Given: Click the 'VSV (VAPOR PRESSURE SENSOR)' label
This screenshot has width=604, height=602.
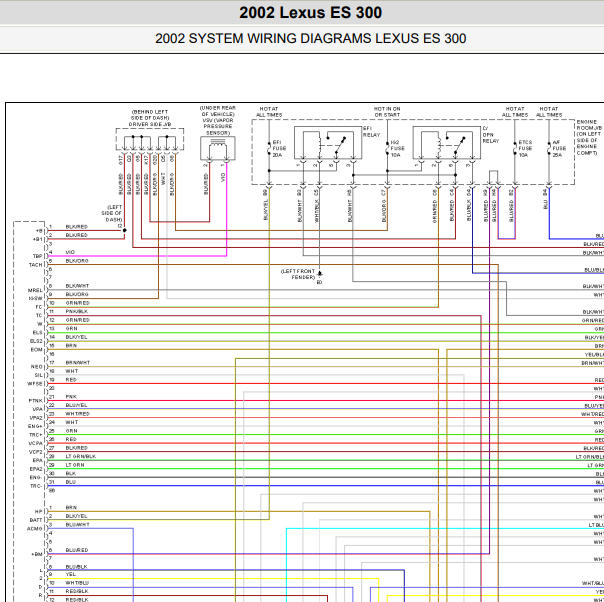Looking at the screenshot, I should (x=218, y=126).
